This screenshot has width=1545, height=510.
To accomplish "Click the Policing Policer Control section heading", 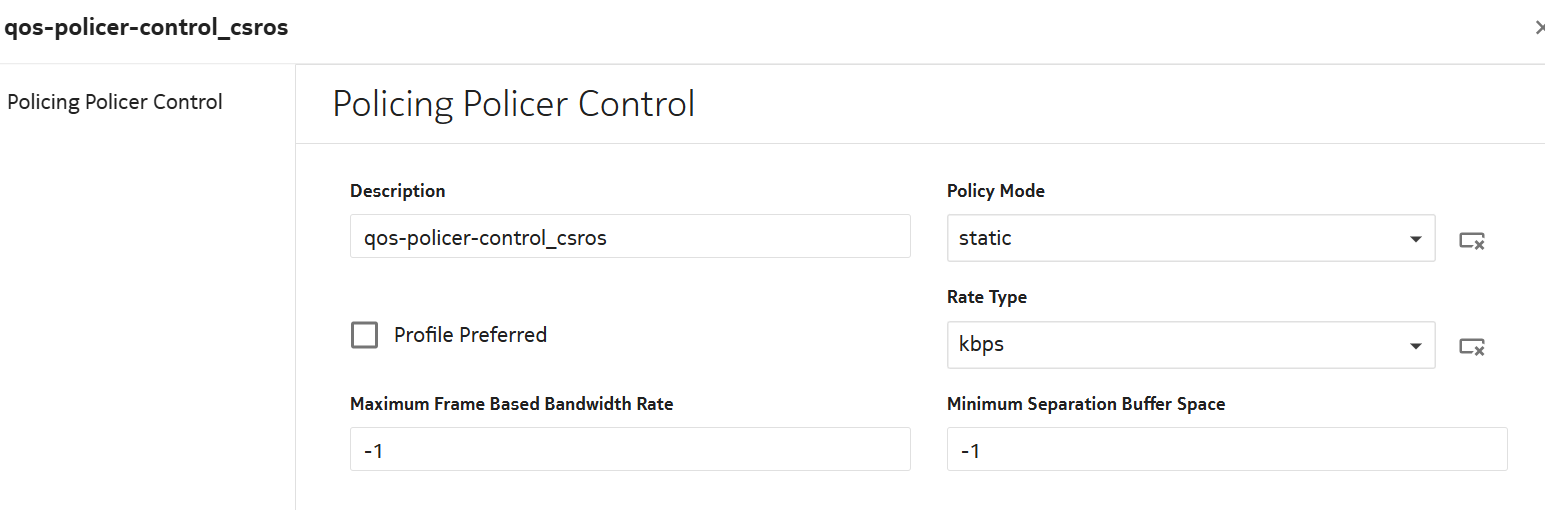I will click(x=513, y=104).
